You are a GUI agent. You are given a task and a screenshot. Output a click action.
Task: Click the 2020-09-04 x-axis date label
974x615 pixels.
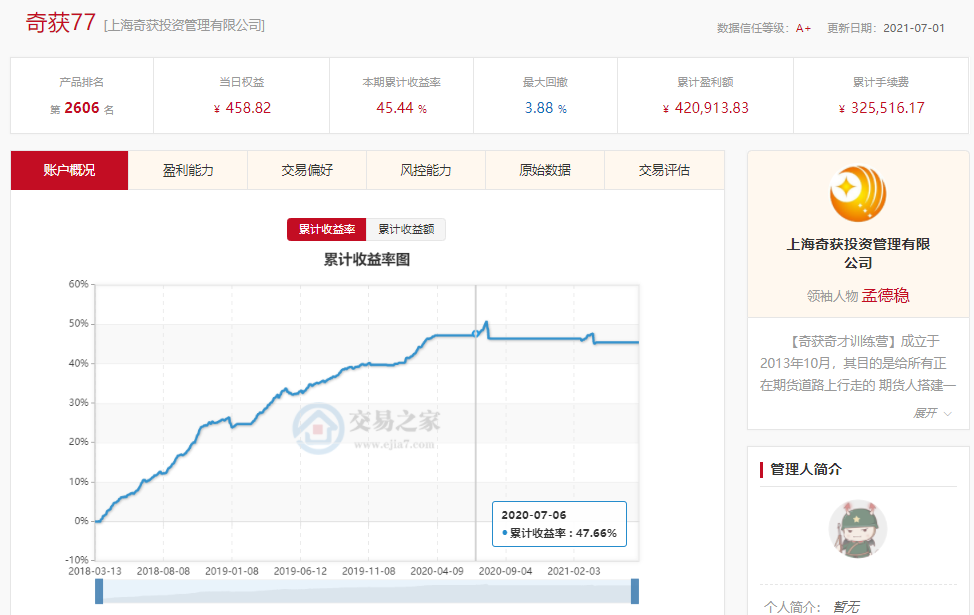click(505, 571)
